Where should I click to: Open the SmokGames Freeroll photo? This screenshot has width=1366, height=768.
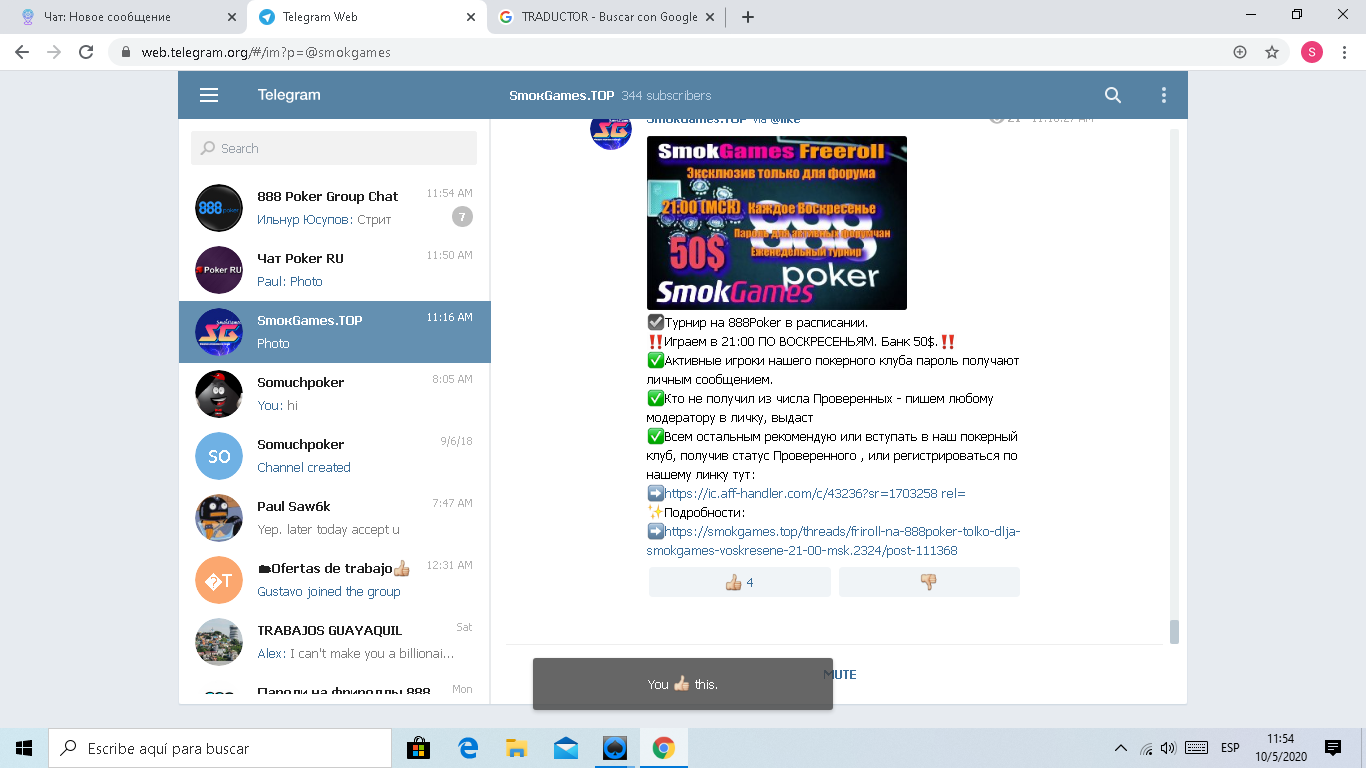[x=777, y=223]
